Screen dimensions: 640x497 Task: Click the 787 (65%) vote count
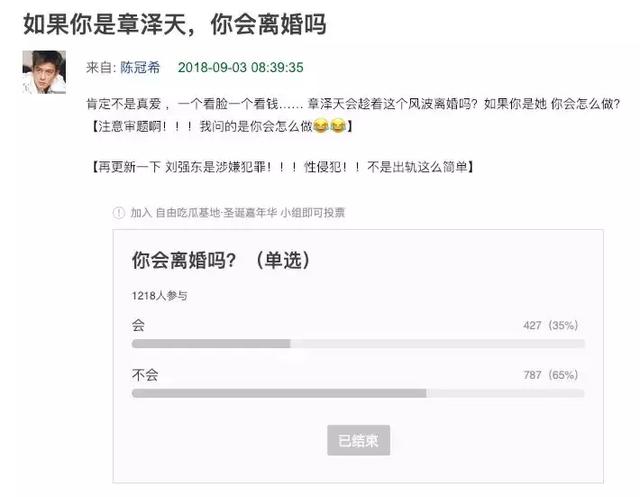(550, 376)
